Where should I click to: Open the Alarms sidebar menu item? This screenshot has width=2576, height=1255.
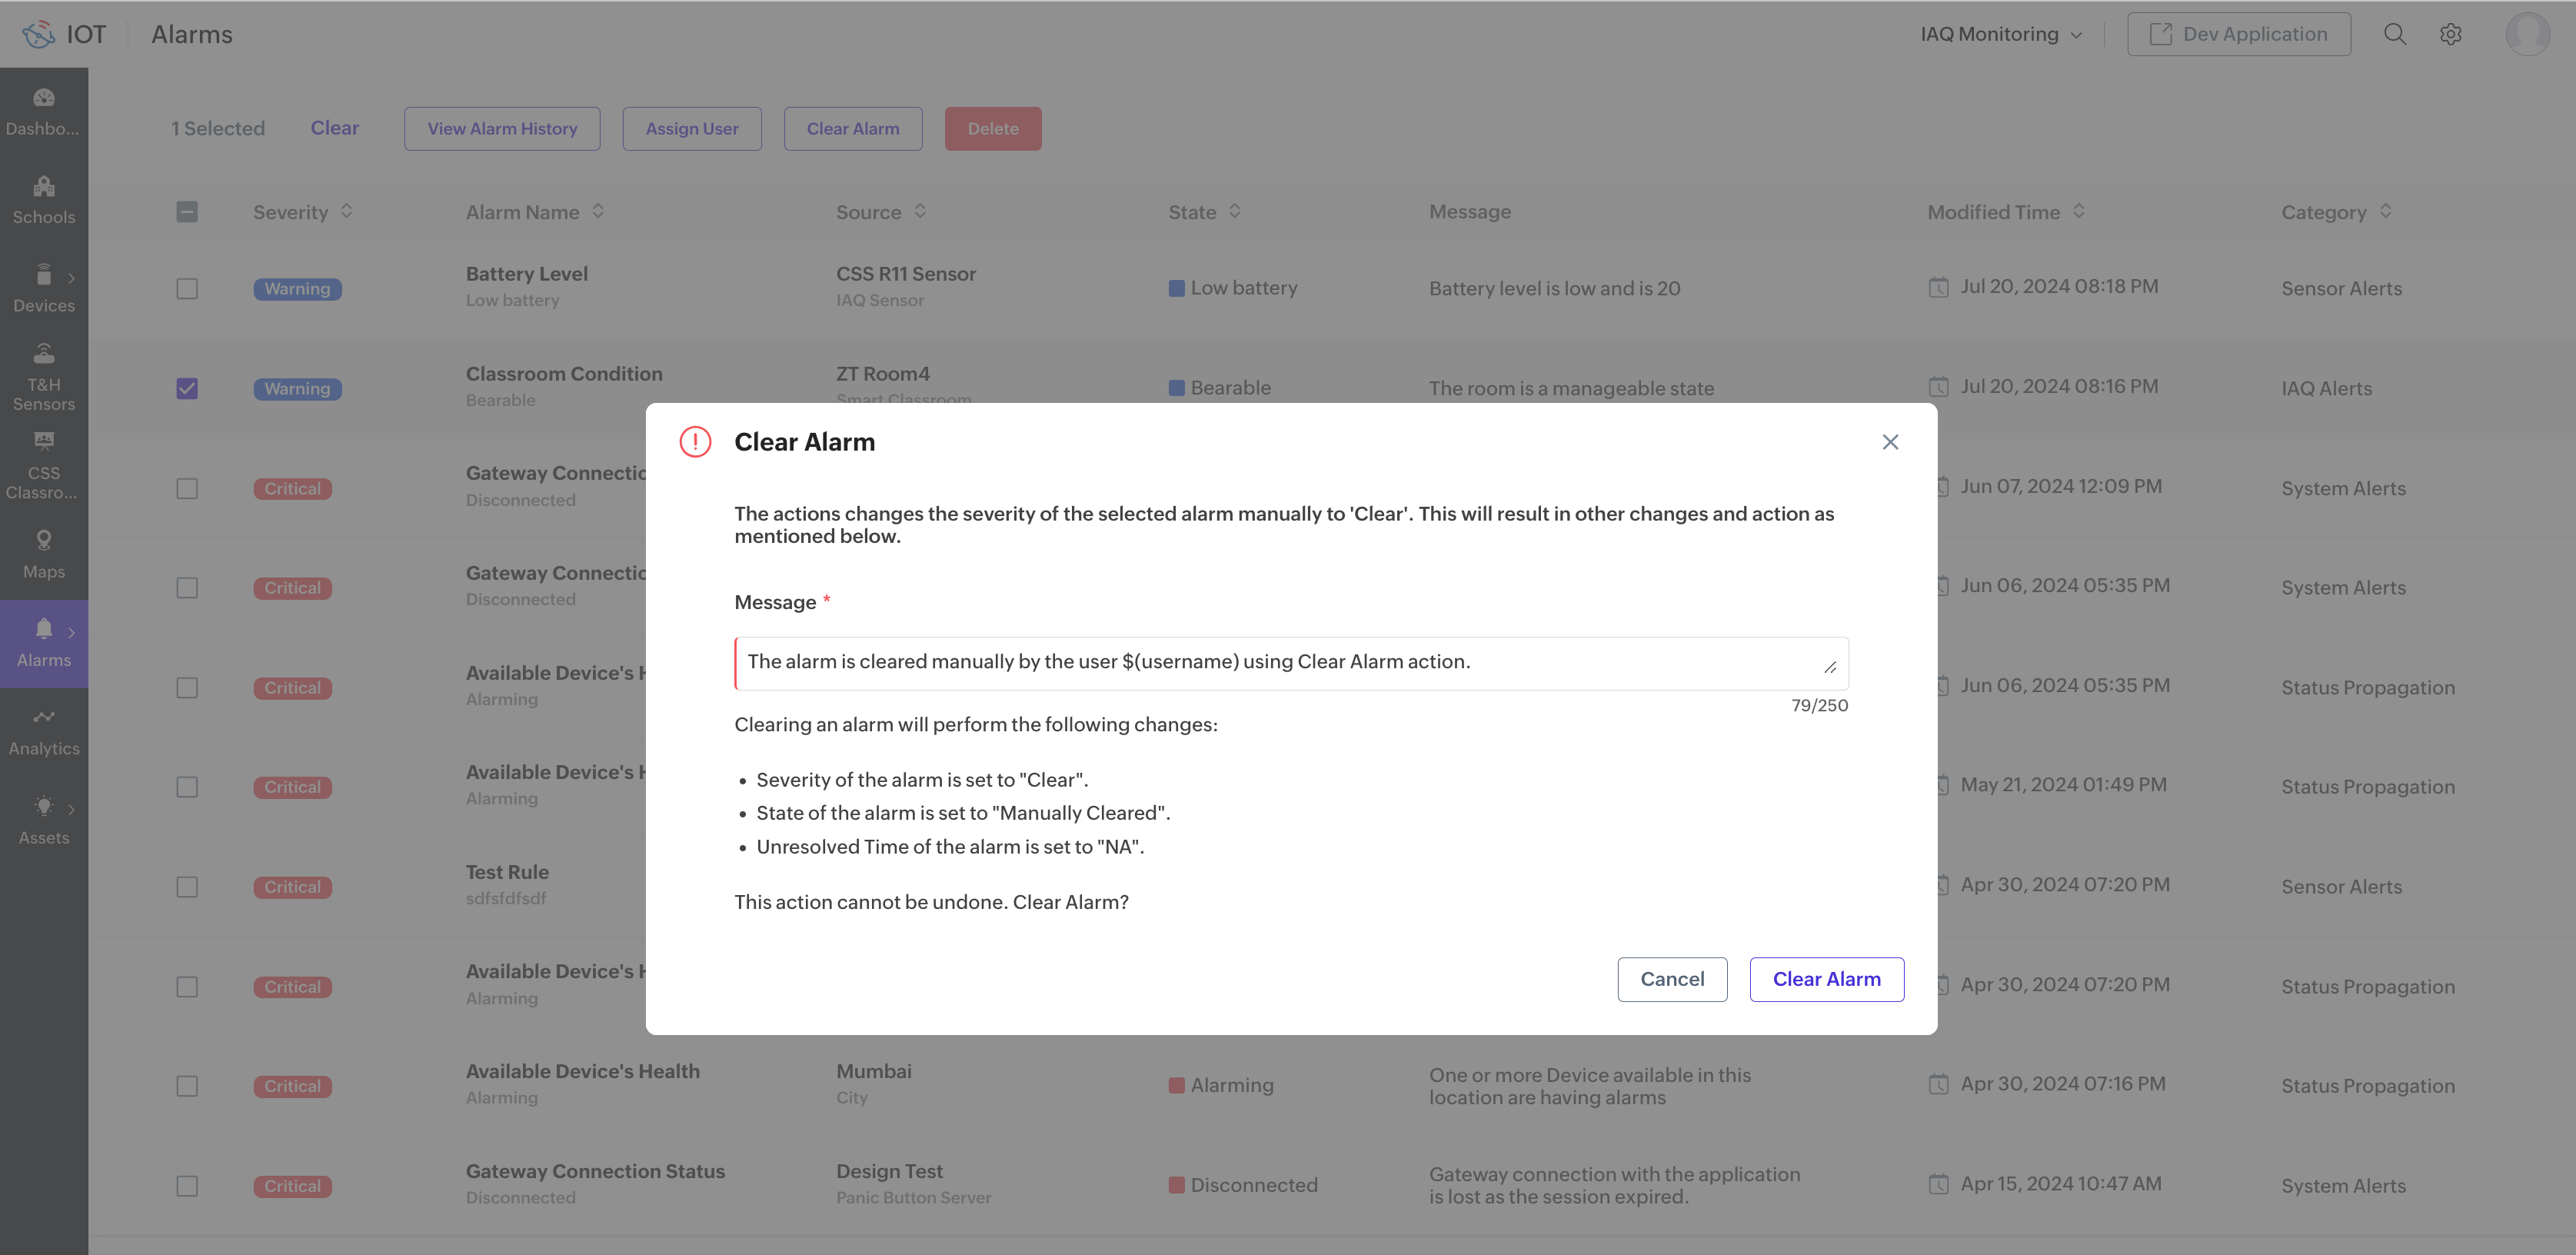click(43, 643)
